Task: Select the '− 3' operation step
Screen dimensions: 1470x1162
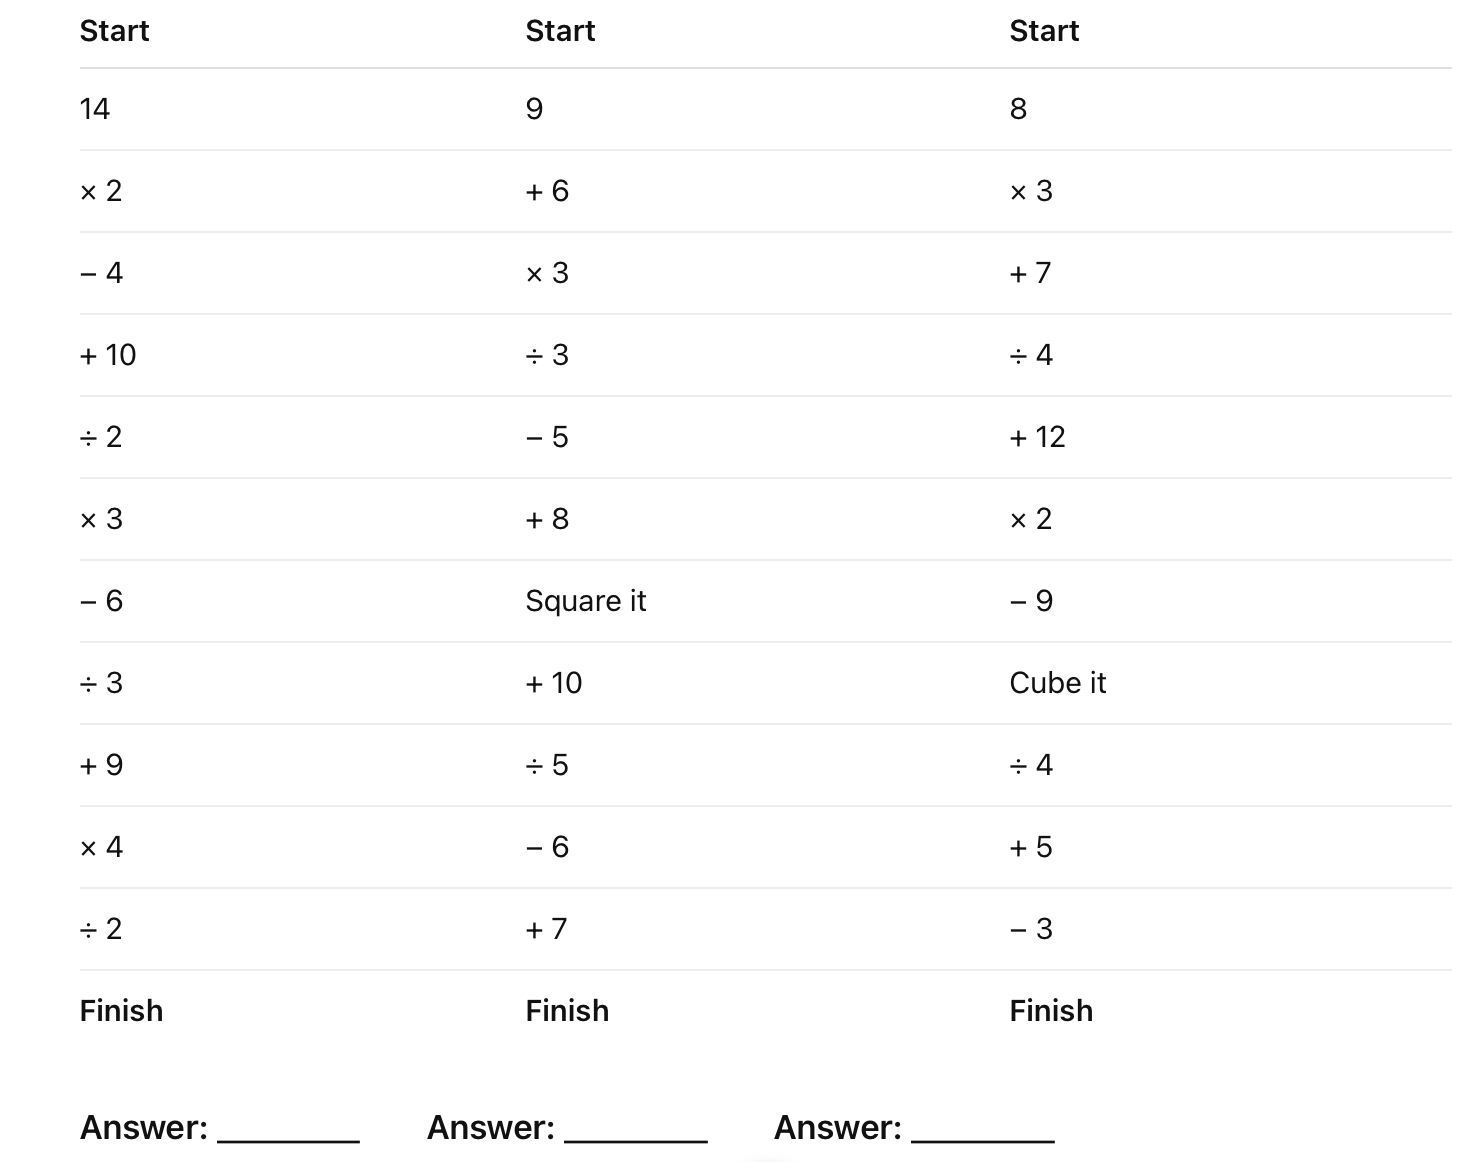Action: pos(1031,929)
